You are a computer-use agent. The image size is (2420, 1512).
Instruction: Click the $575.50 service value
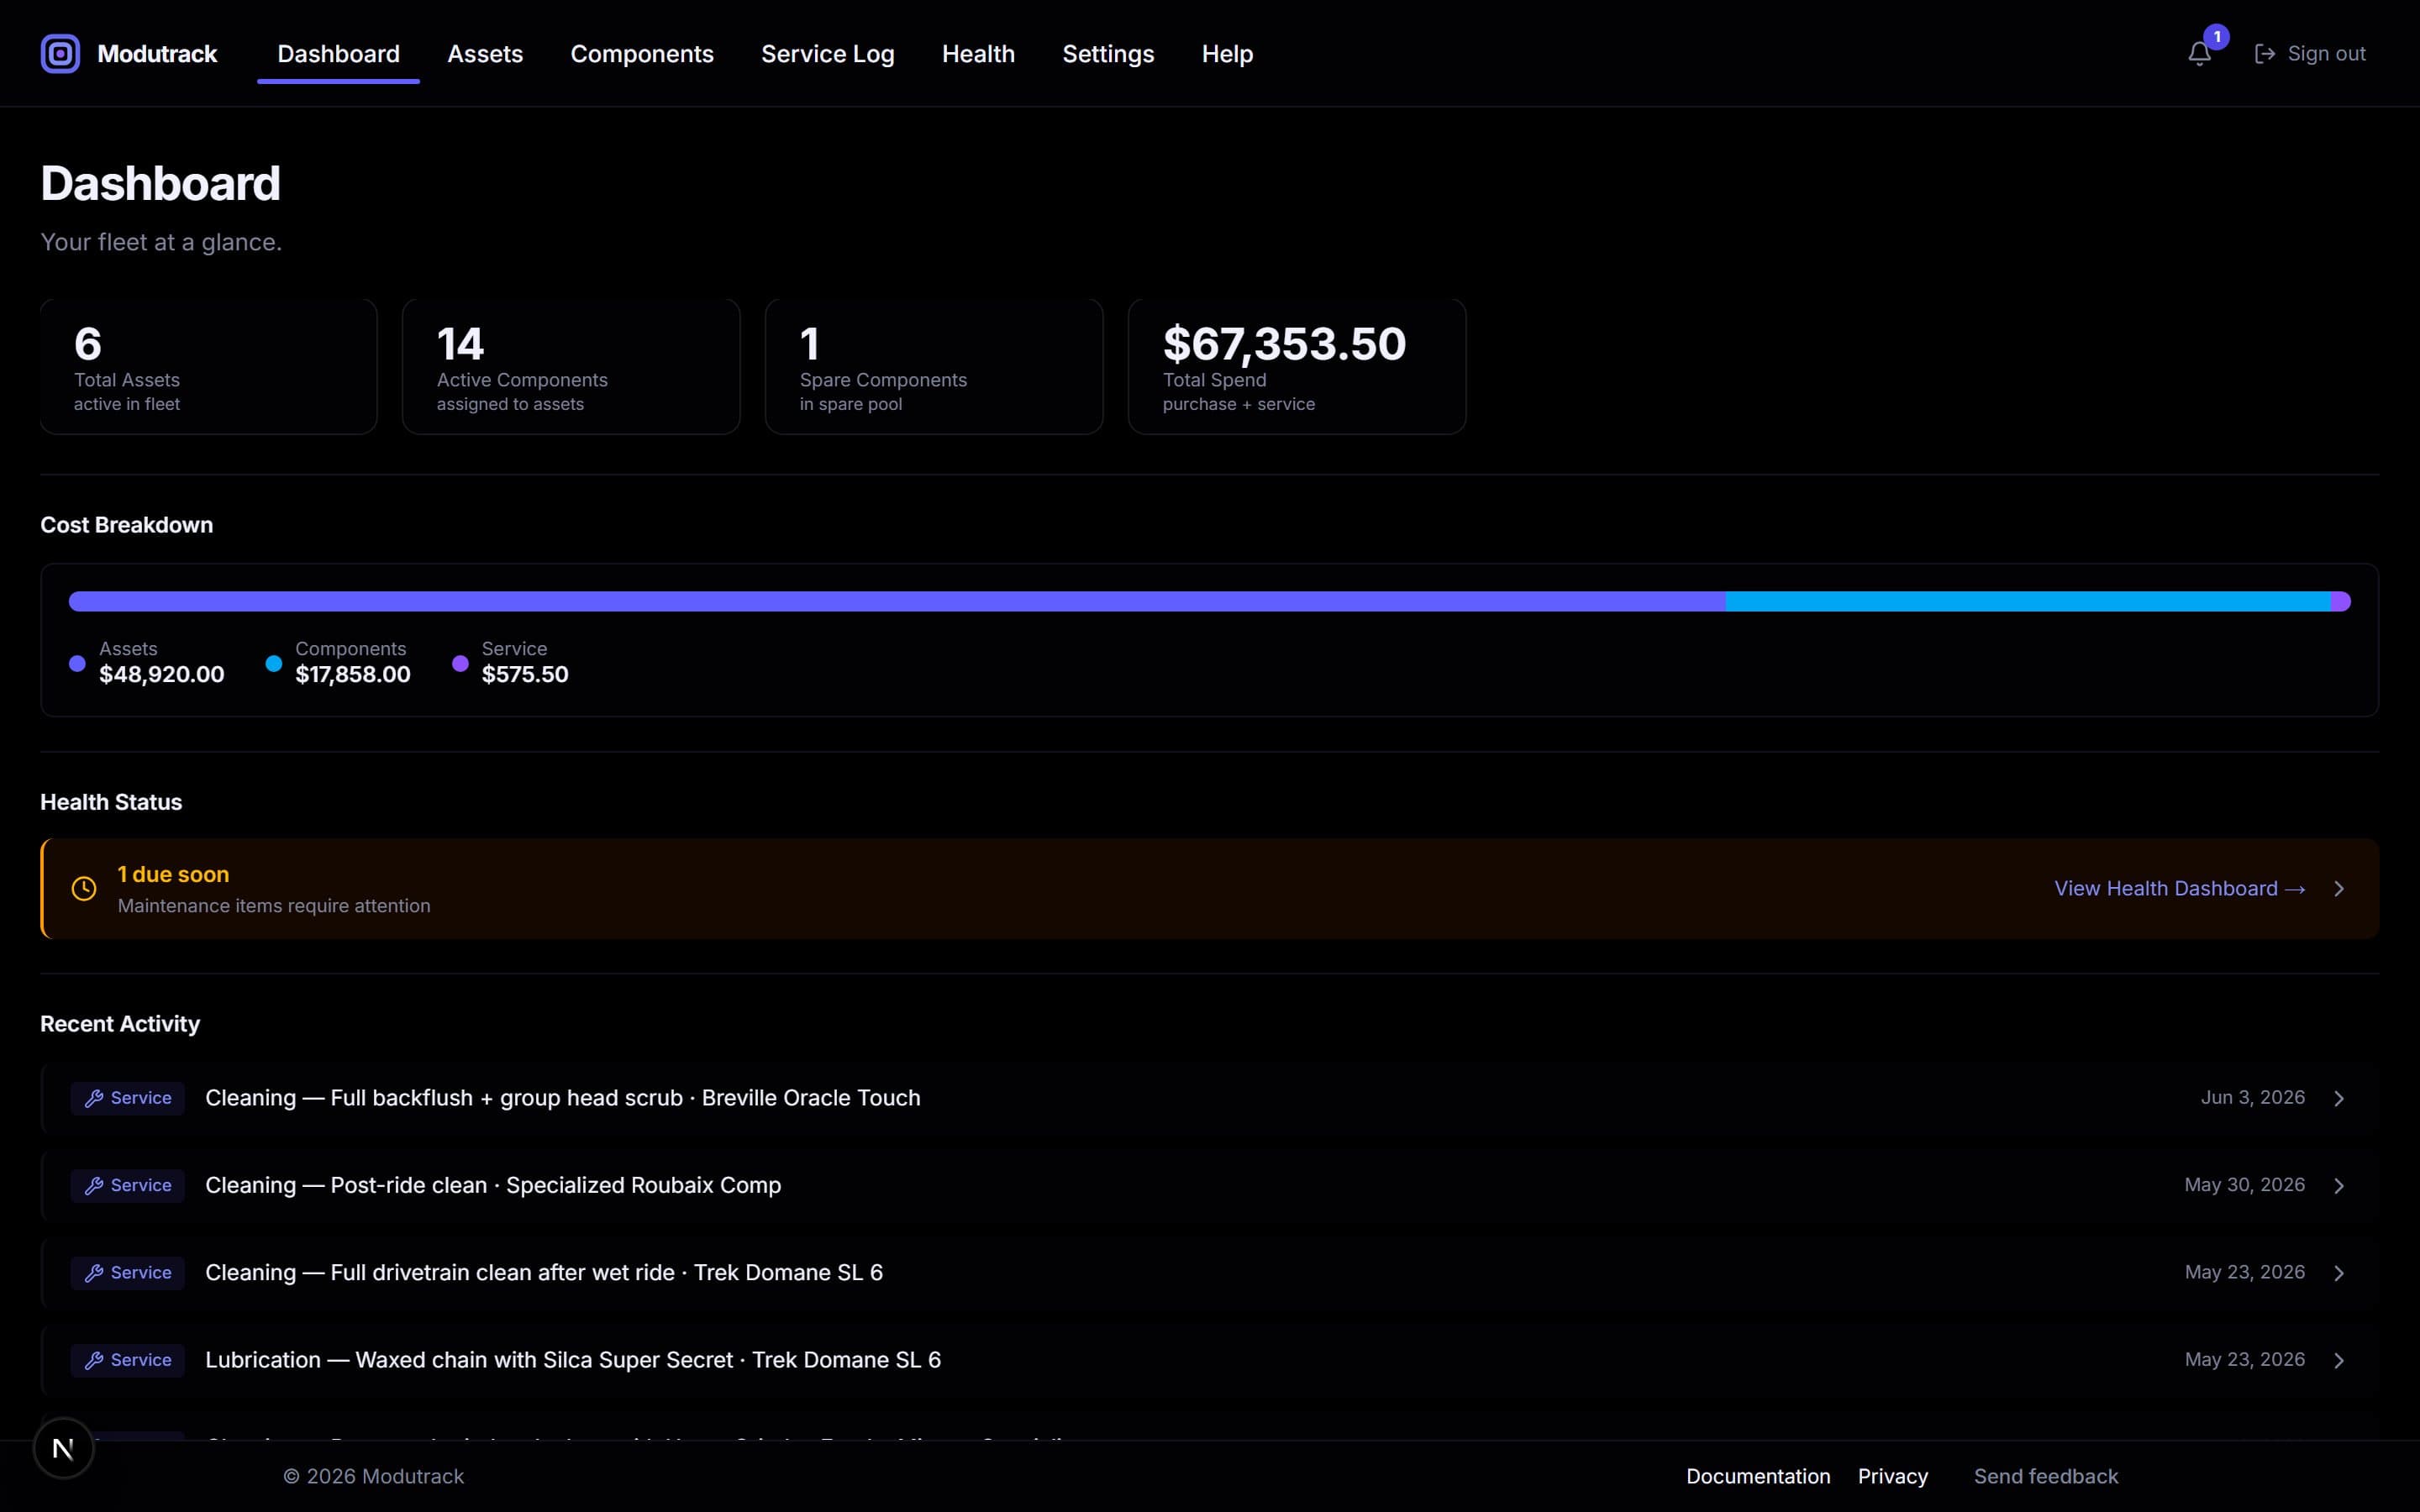[x=525, y=674]
